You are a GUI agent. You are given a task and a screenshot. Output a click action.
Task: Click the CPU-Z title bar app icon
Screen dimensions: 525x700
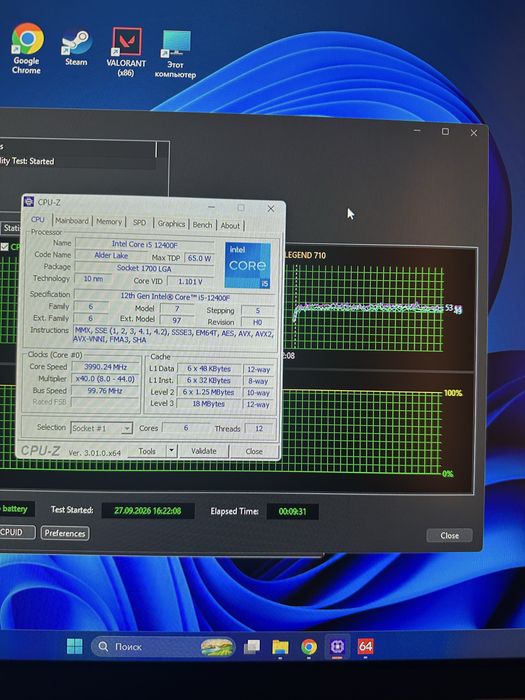pos(29,202)
